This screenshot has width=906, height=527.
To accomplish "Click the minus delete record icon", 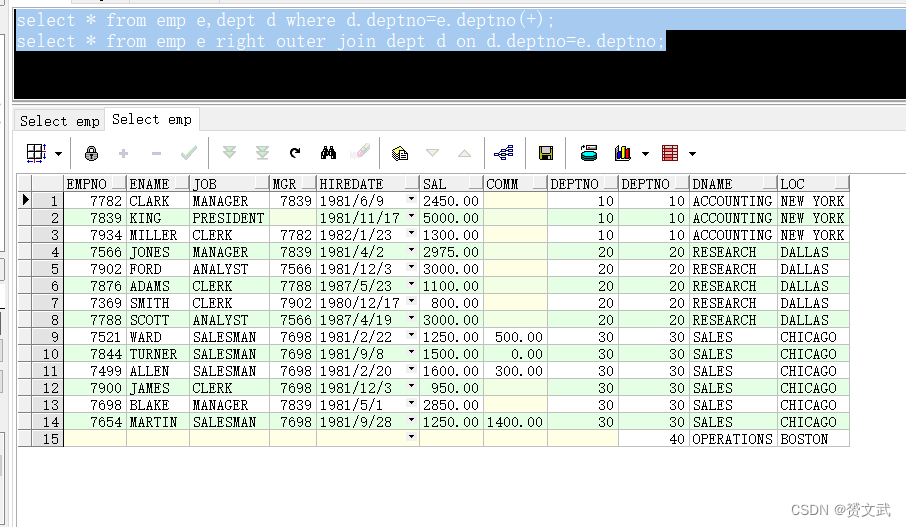I will (156, 153).
